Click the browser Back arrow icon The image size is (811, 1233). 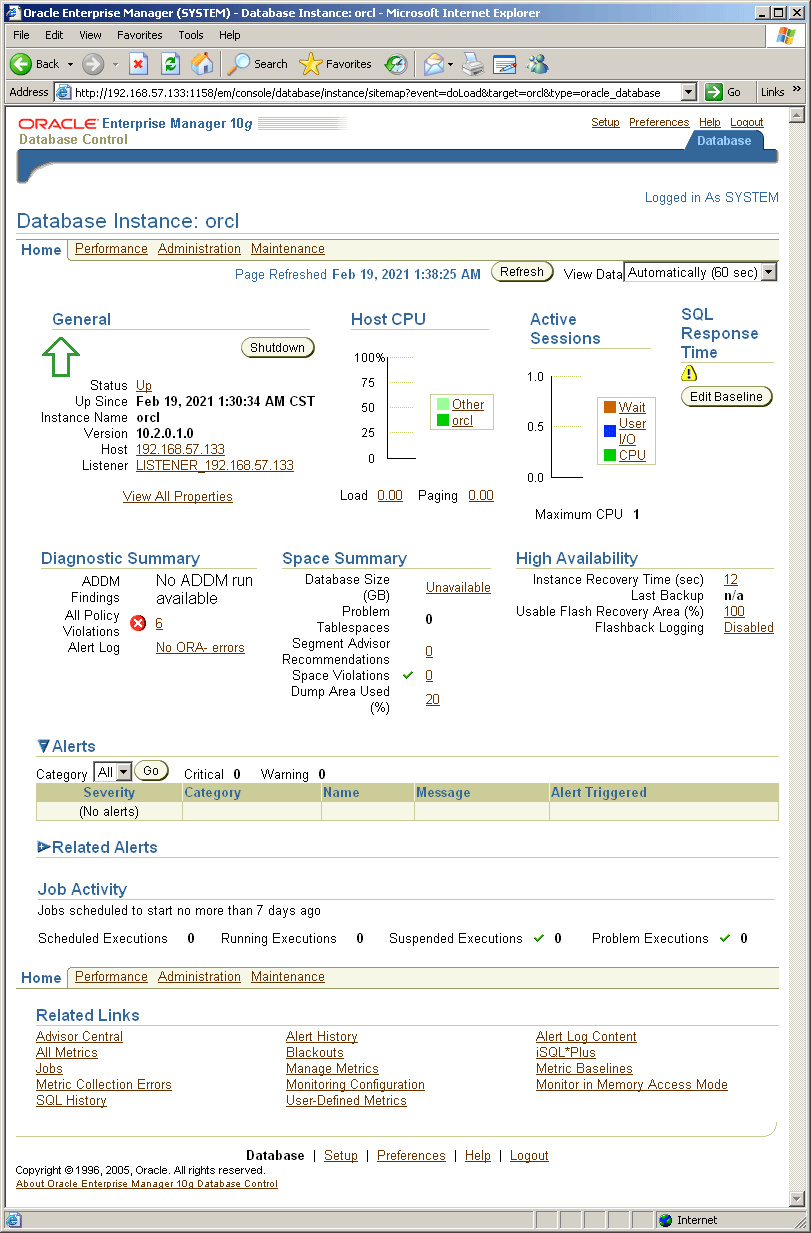21,64
